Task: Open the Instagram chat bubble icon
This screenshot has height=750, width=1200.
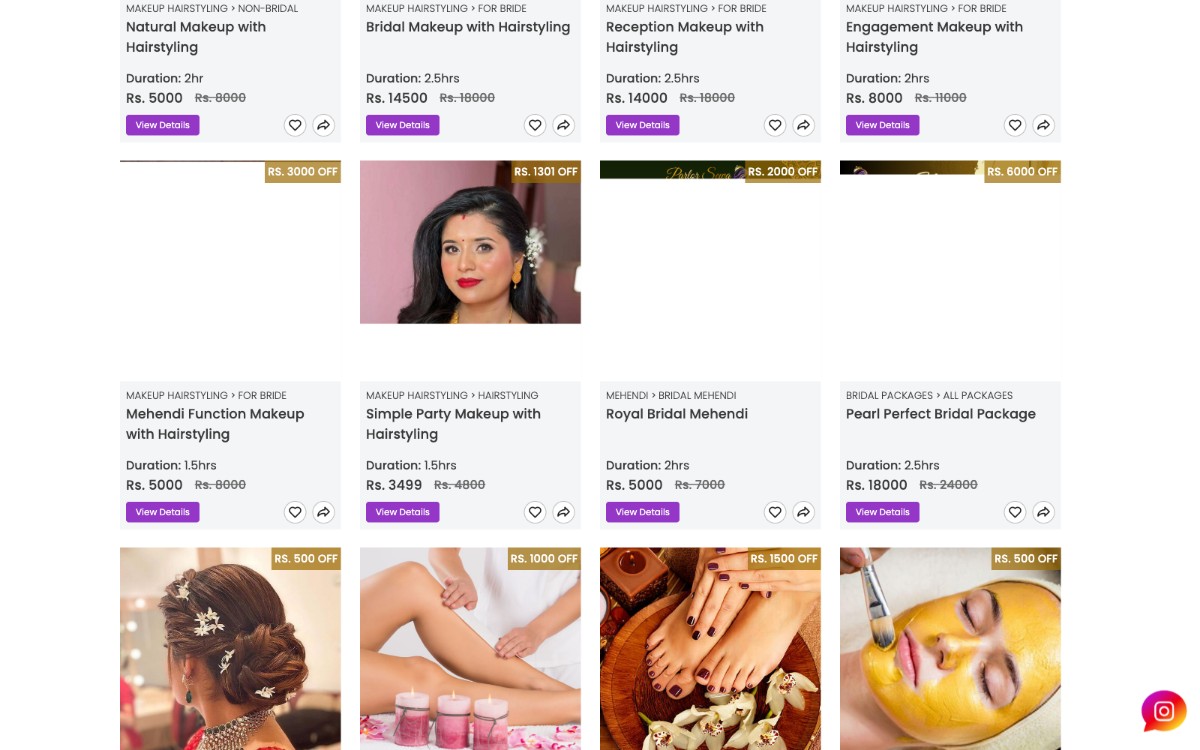Action: click(x=1164, y=711)
